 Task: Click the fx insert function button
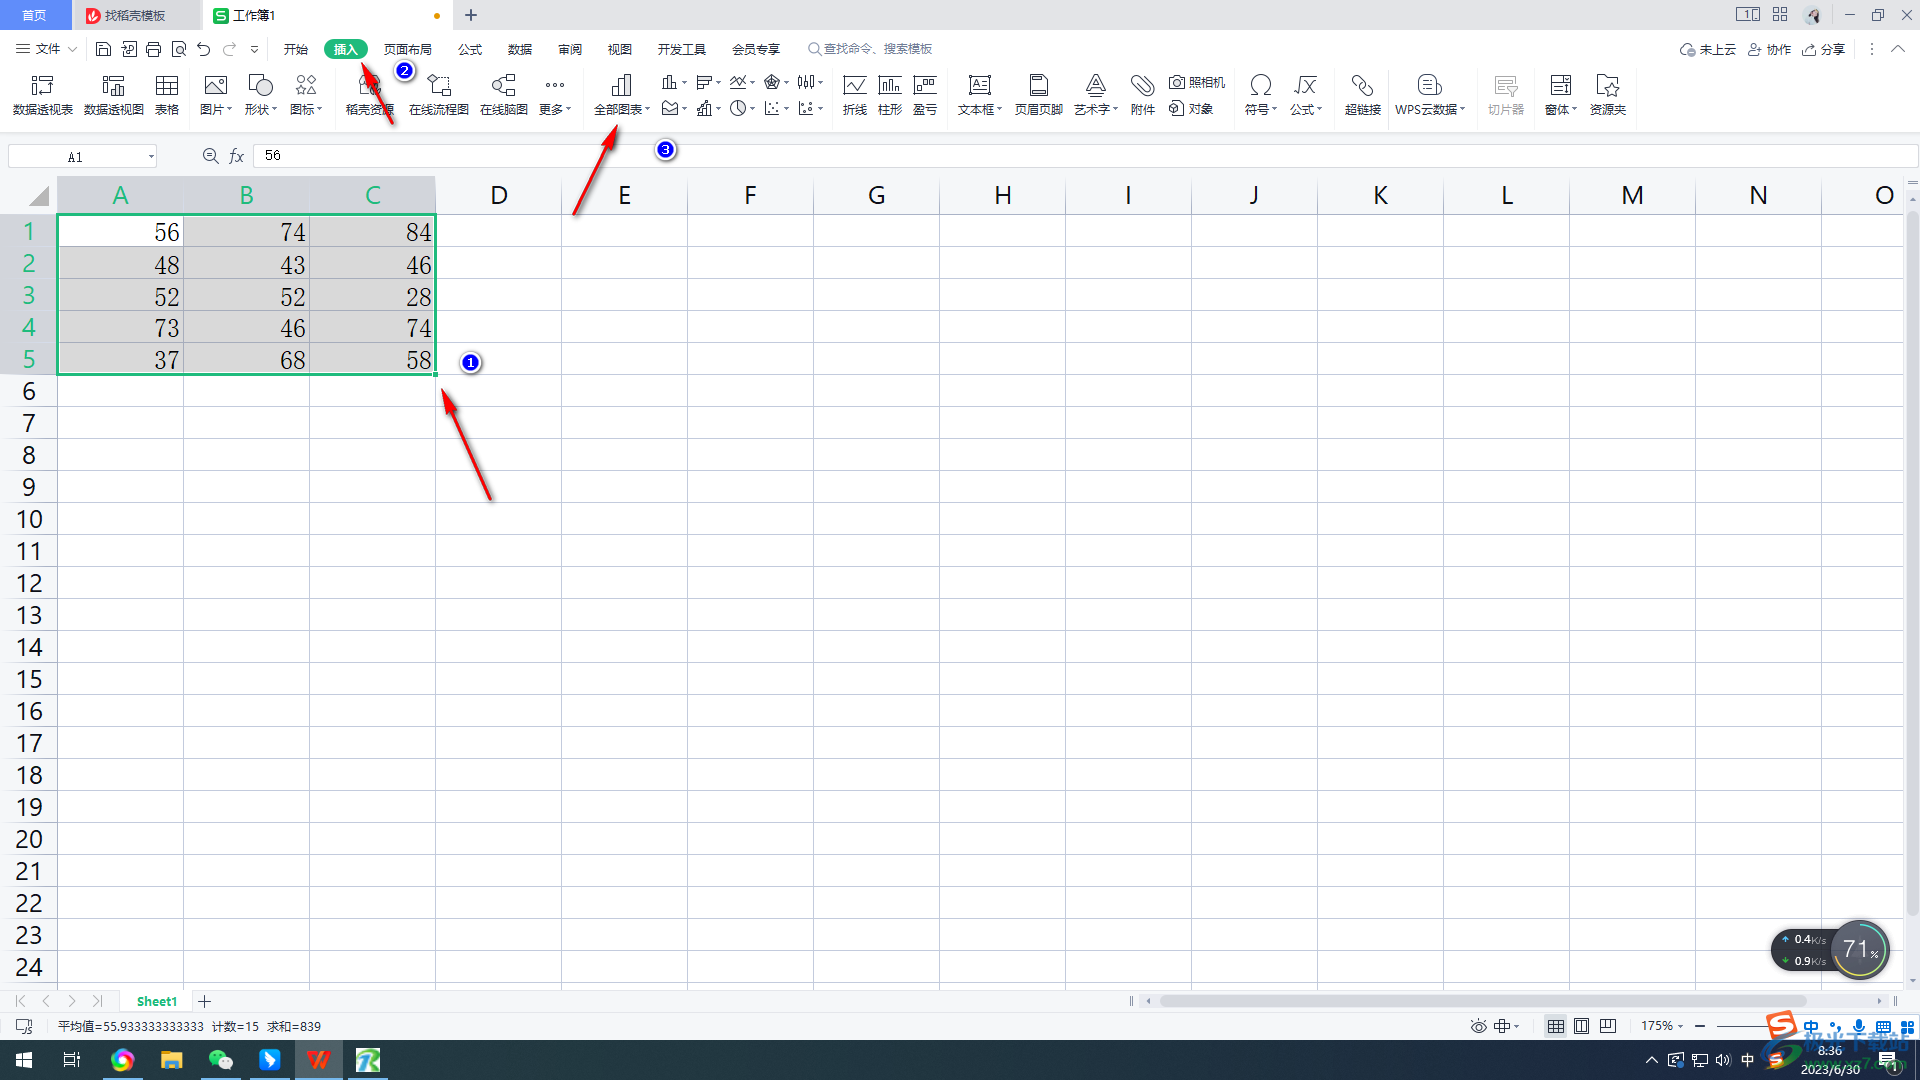(237, 156)
